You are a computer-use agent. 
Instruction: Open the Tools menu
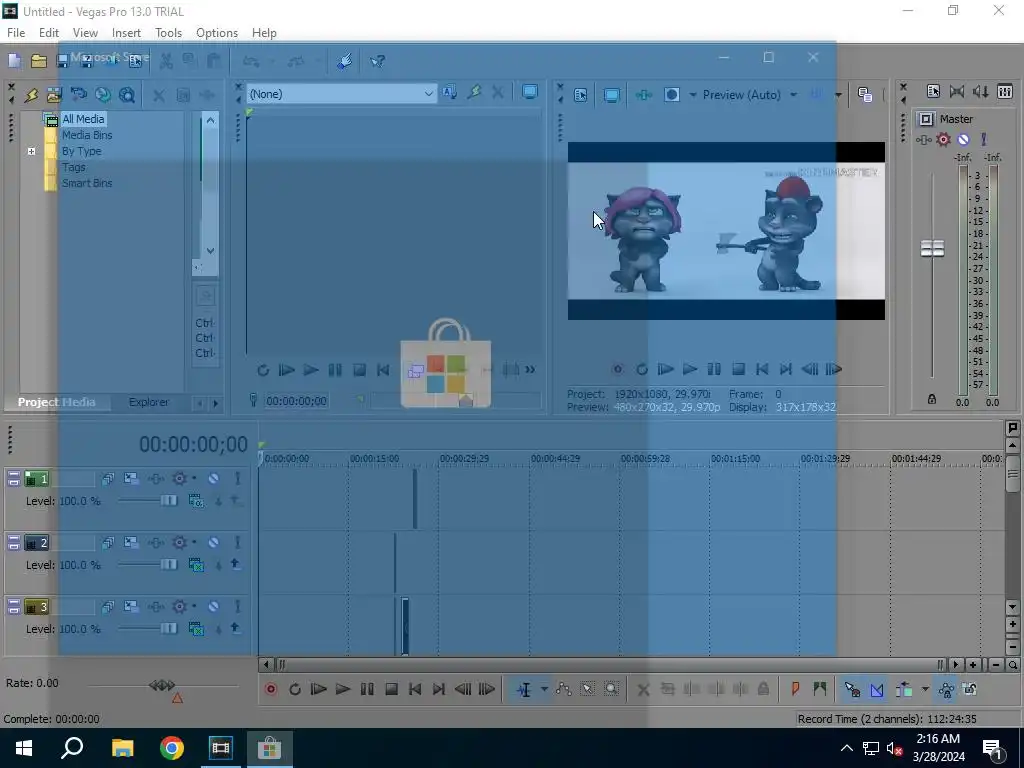coord(168,33)
